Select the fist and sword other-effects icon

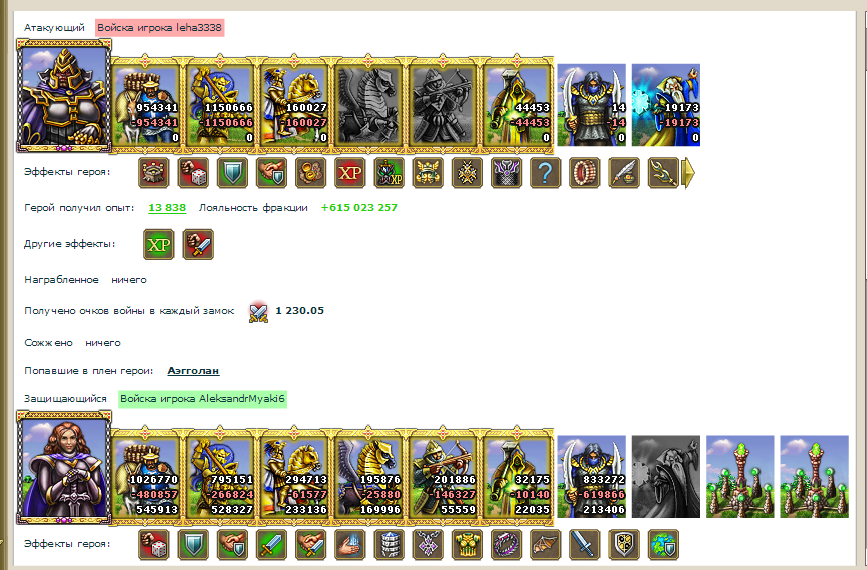click(x=198, y=244)
